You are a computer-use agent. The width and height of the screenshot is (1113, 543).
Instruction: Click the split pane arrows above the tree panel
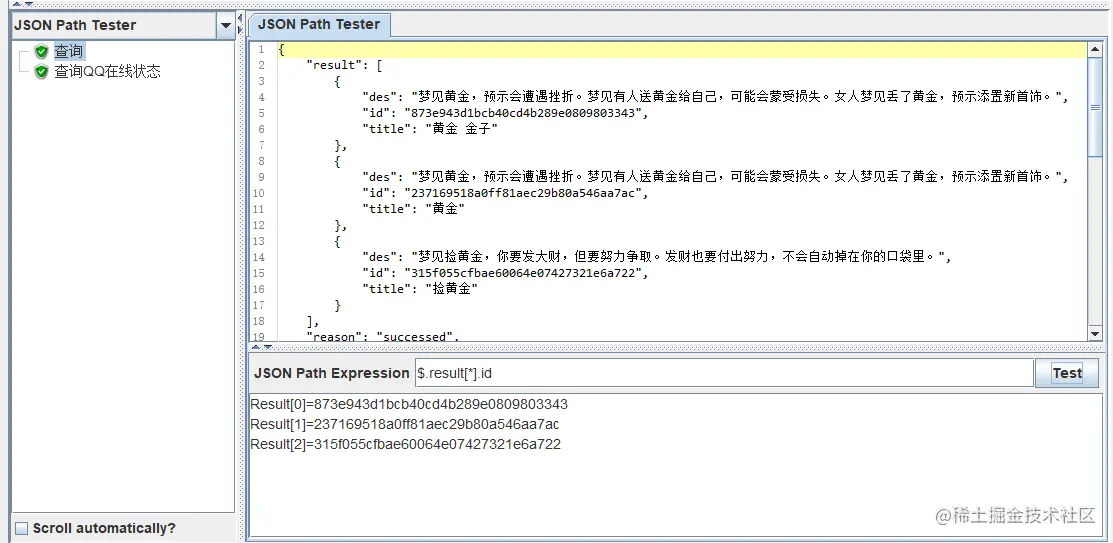(x=23, y=5)
